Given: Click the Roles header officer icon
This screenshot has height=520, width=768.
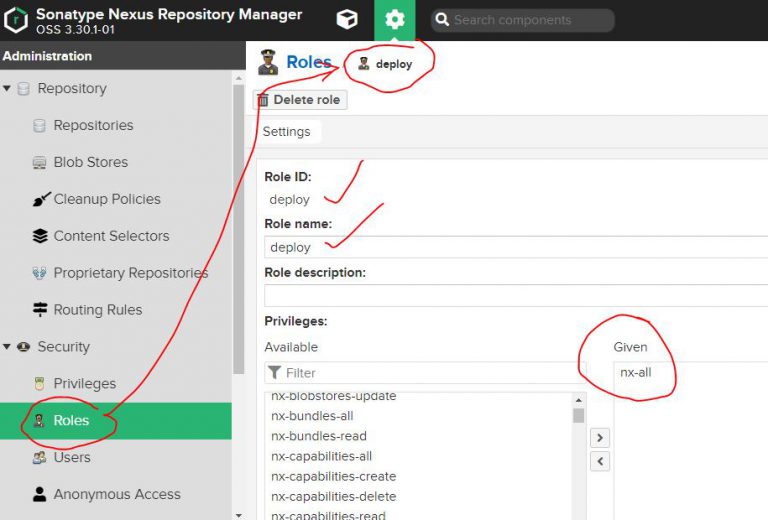Looking at the screenshot, I should pyautogui.click(x=268, y=62).
